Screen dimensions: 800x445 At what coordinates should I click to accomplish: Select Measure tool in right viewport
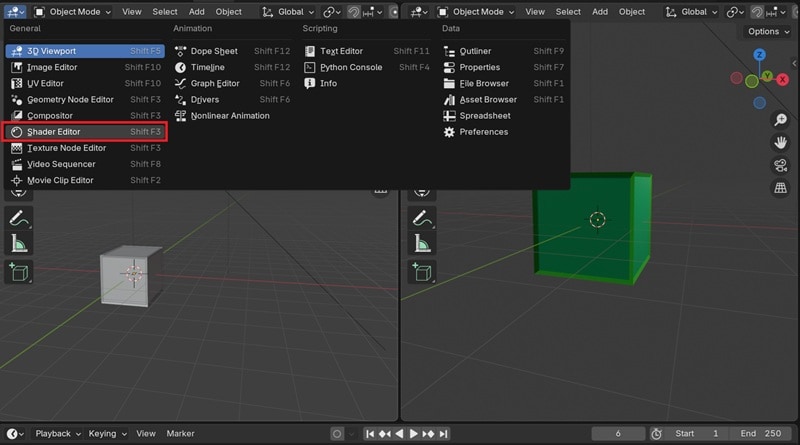(422, 244)
